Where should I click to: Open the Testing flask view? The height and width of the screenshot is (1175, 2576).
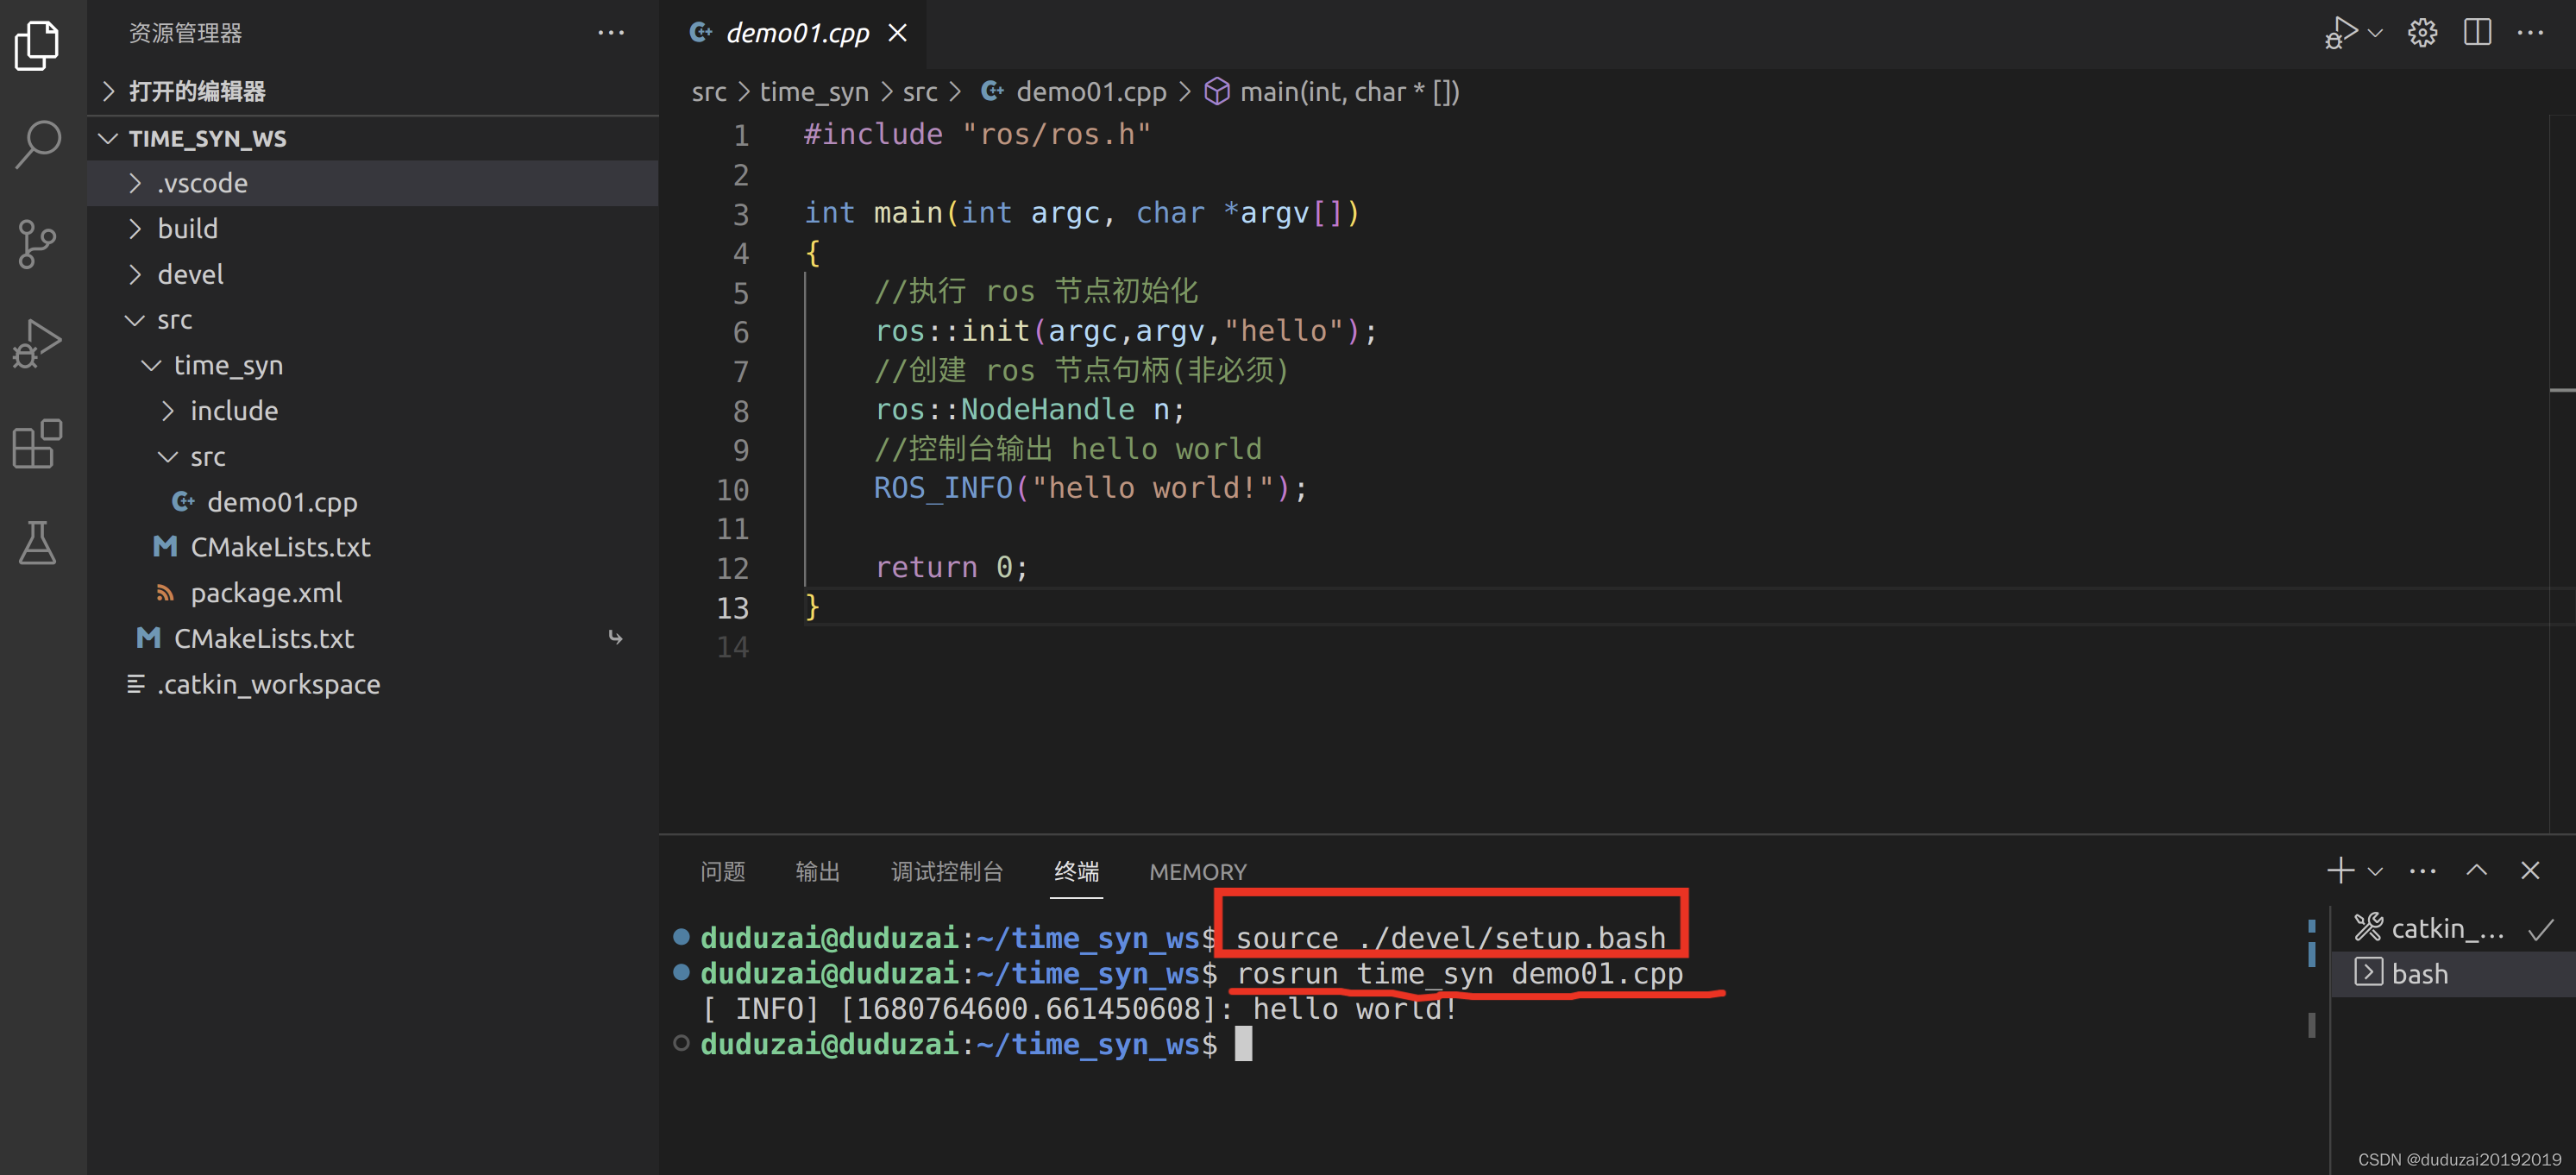(38, 543)
